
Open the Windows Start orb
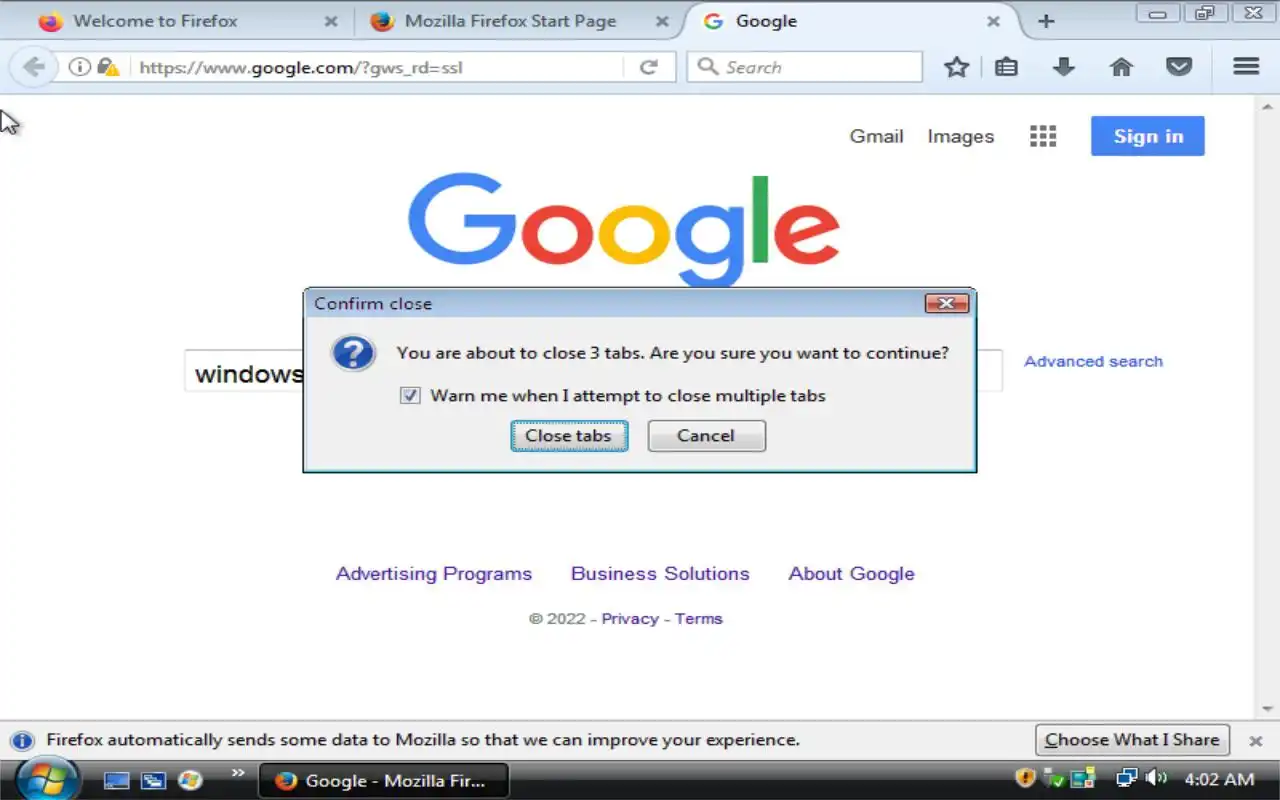click(47, 779)
